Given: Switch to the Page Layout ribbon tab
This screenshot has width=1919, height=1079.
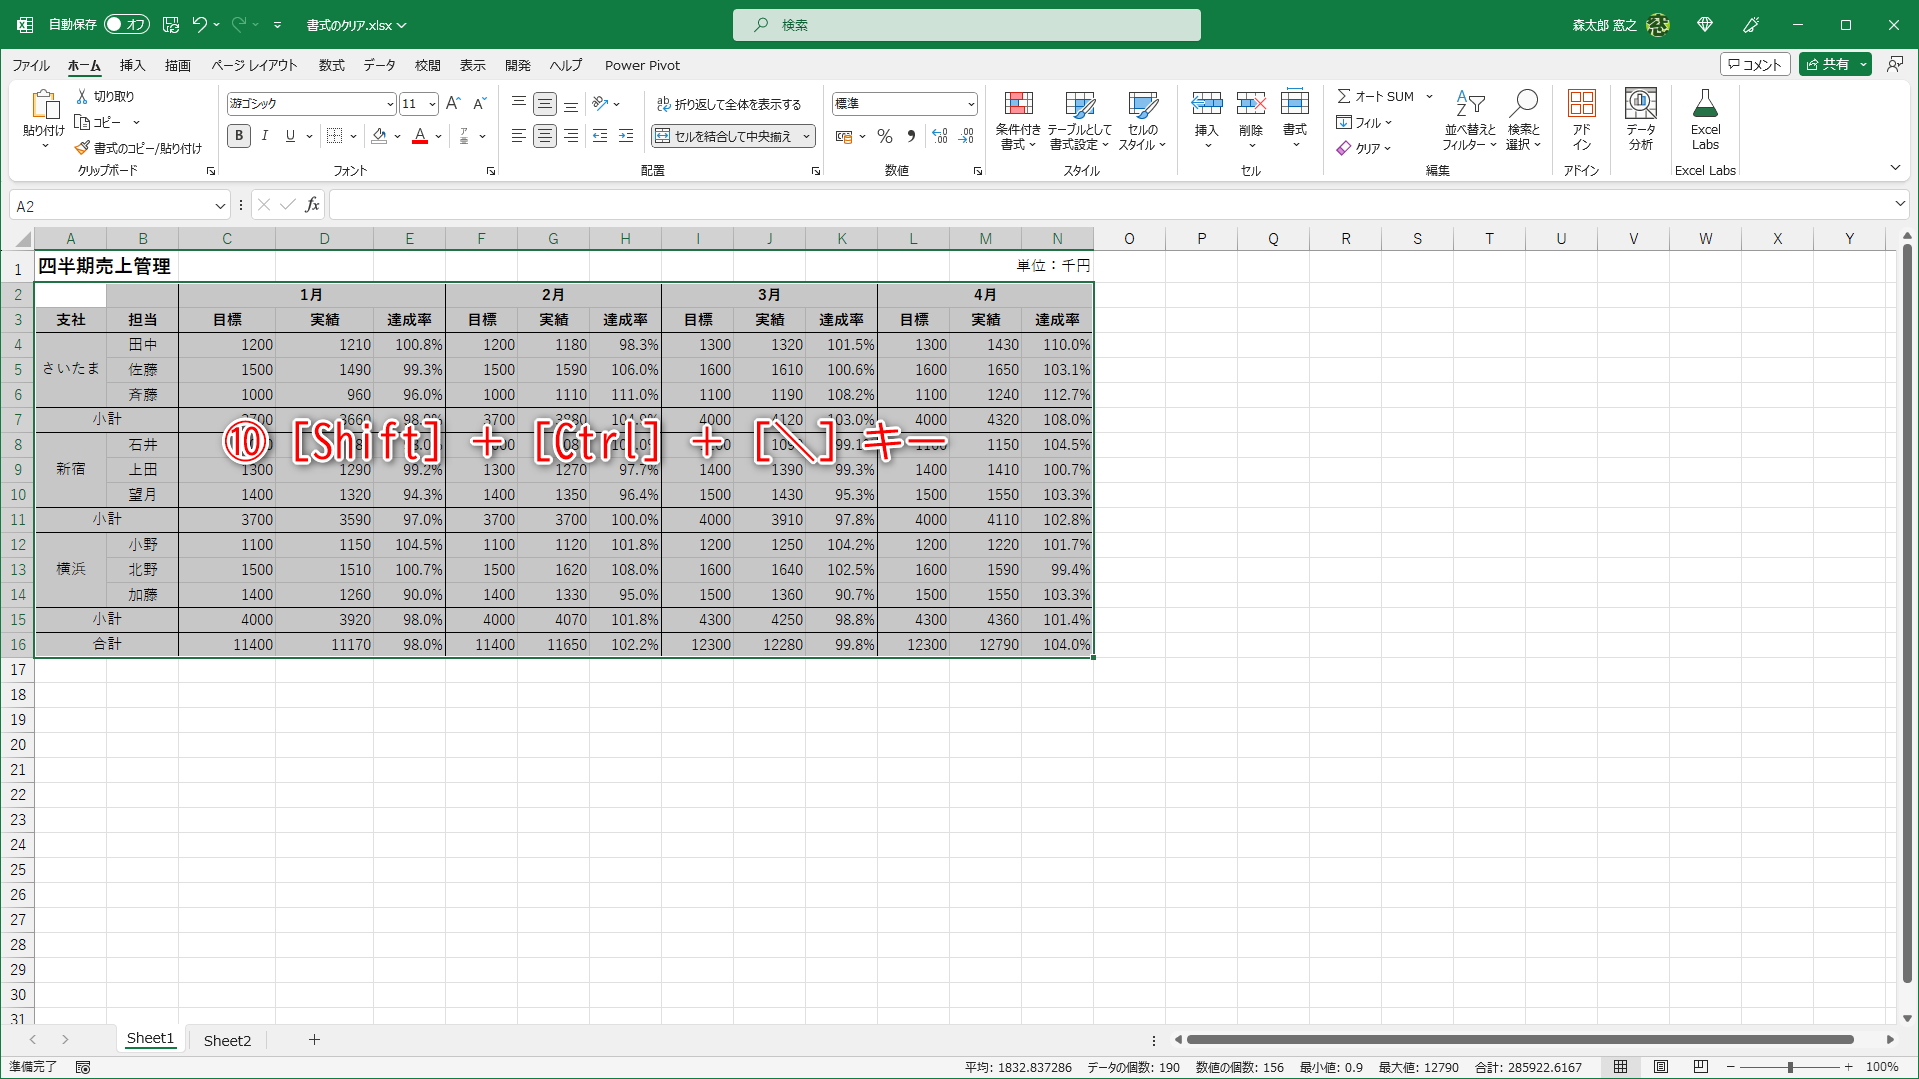Looking at the screenshot, I should click(x=254, y=65).
